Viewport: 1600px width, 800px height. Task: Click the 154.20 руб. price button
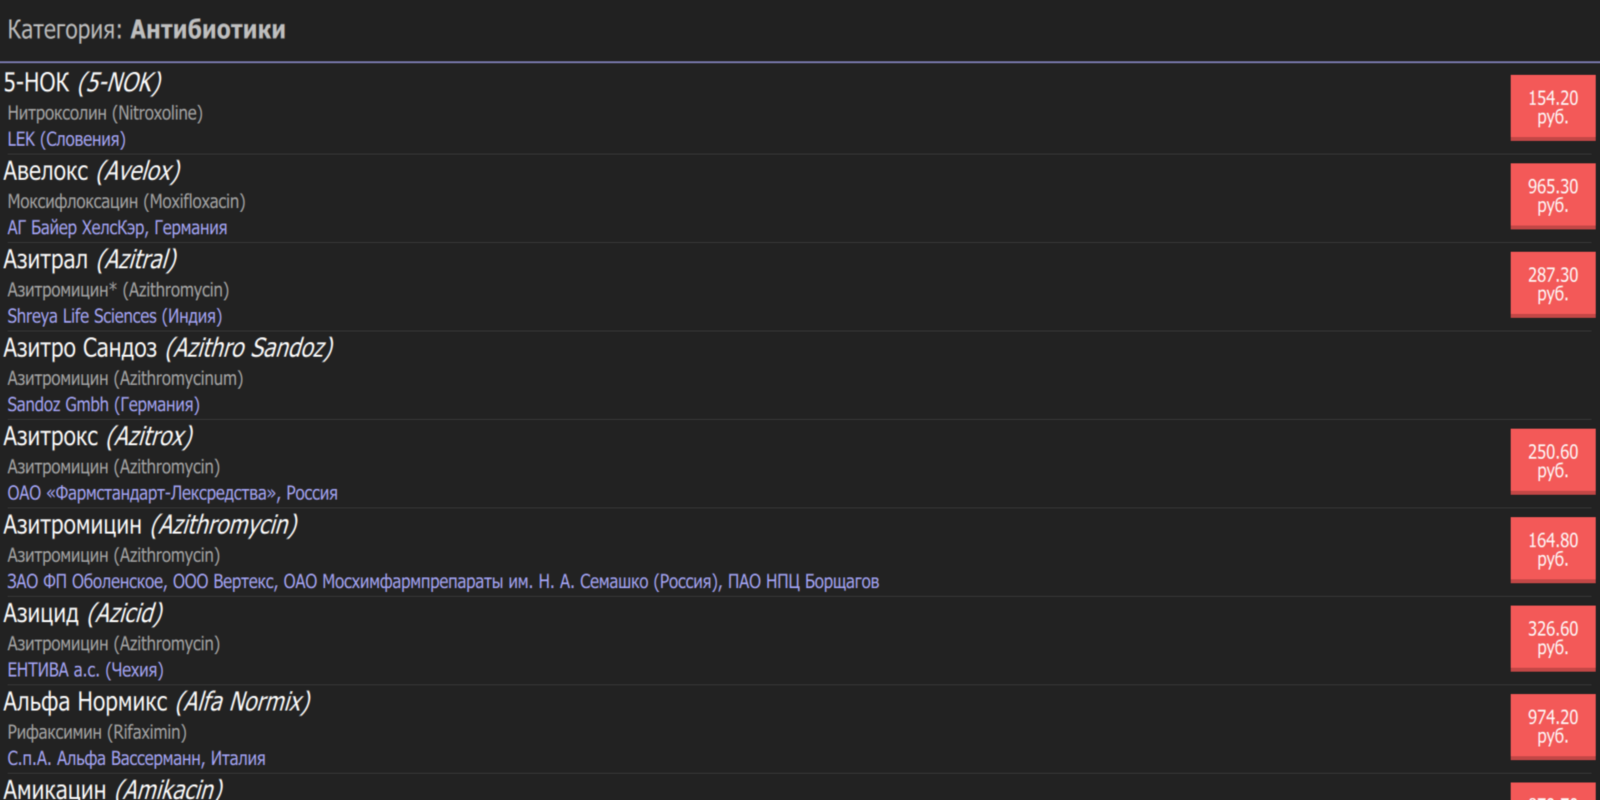click(1552, 108)
